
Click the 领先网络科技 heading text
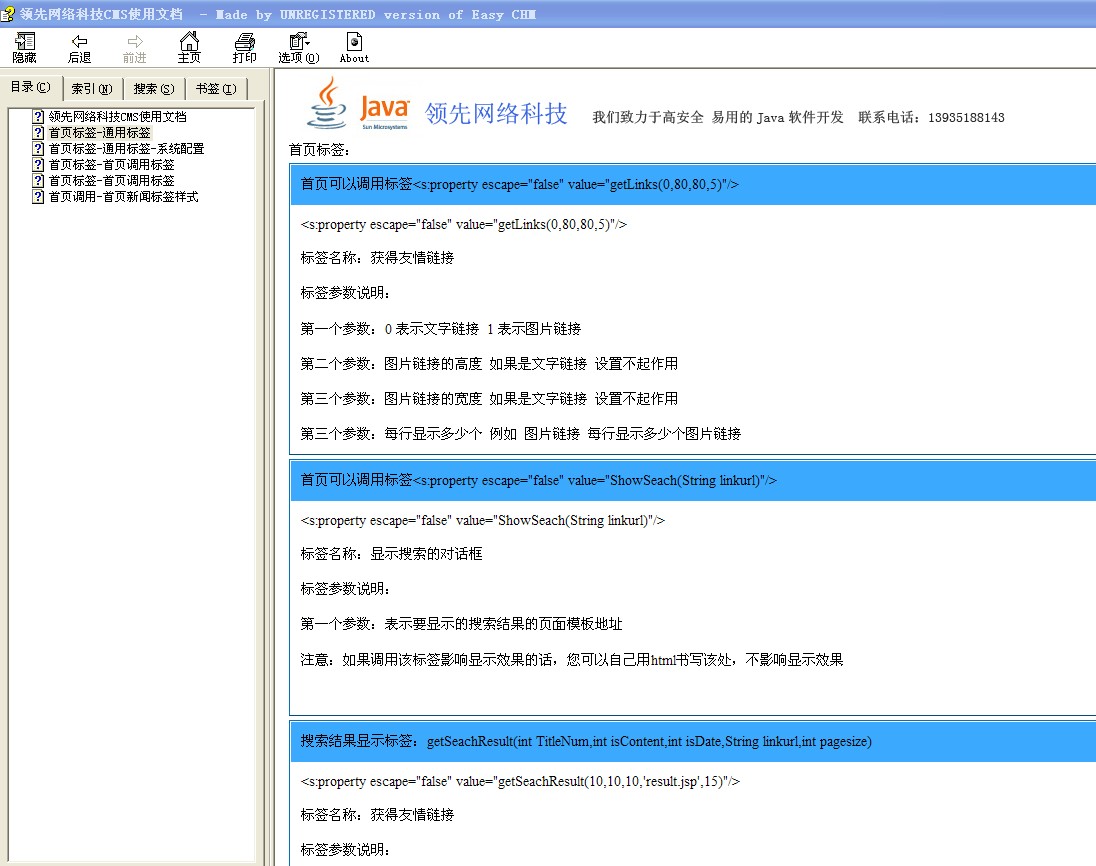pos(496,113)
